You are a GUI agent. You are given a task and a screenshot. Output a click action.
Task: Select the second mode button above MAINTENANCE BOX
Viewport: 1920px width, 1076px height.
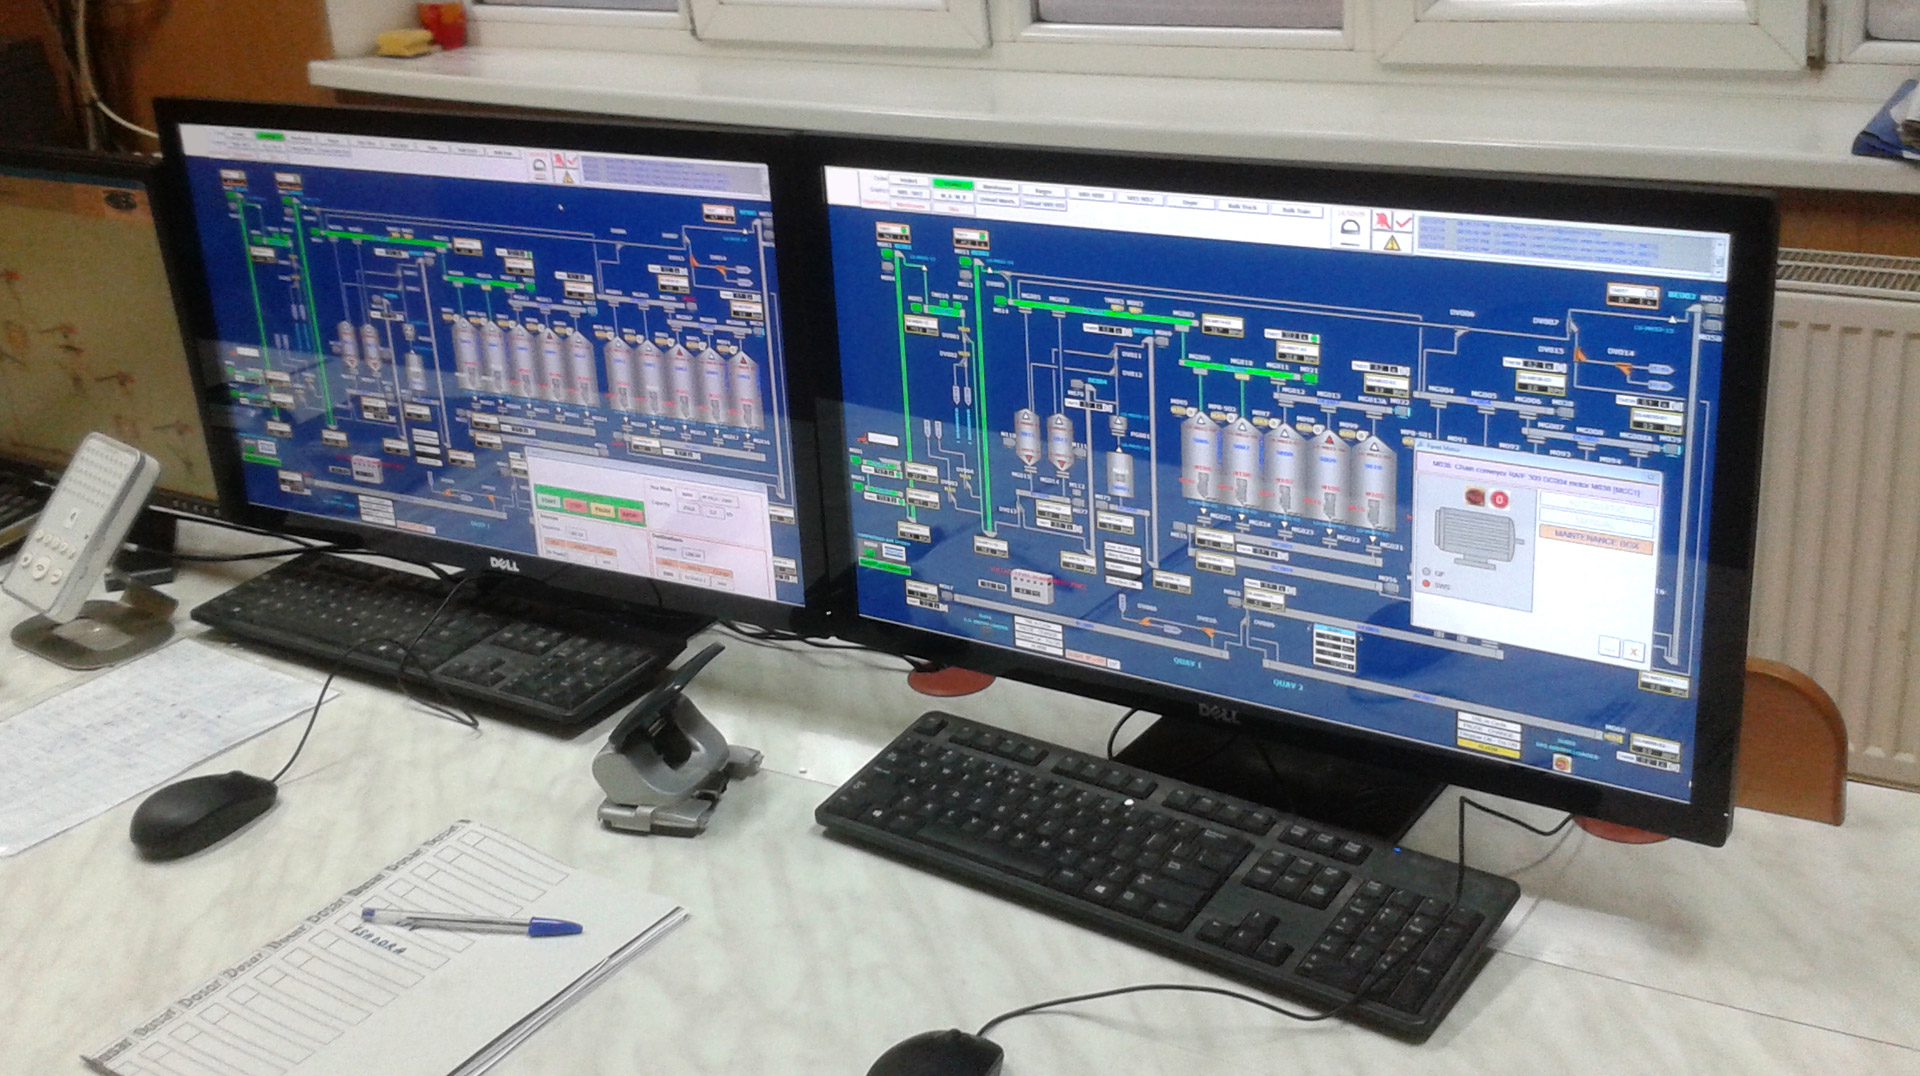pos(1596,524)
